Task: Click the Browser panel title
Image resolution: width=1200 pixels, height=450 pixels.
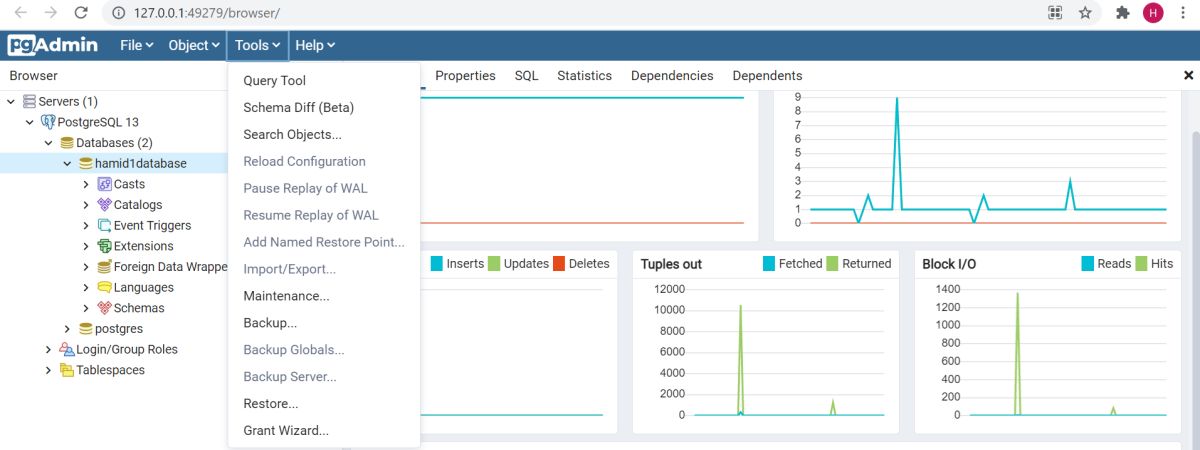Action: [x=33, y=75]
